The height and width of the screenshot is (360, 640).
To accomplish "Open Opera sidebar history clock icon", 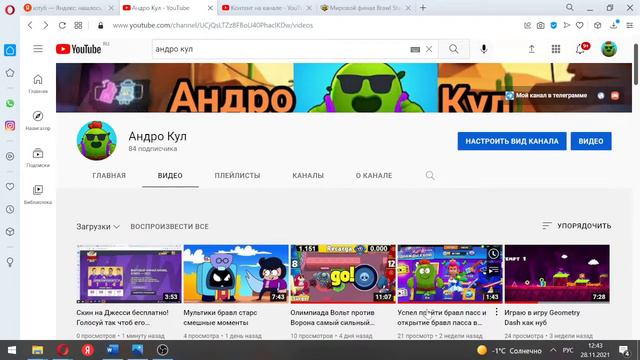I will pyautogui.click(x=10, y=209).
